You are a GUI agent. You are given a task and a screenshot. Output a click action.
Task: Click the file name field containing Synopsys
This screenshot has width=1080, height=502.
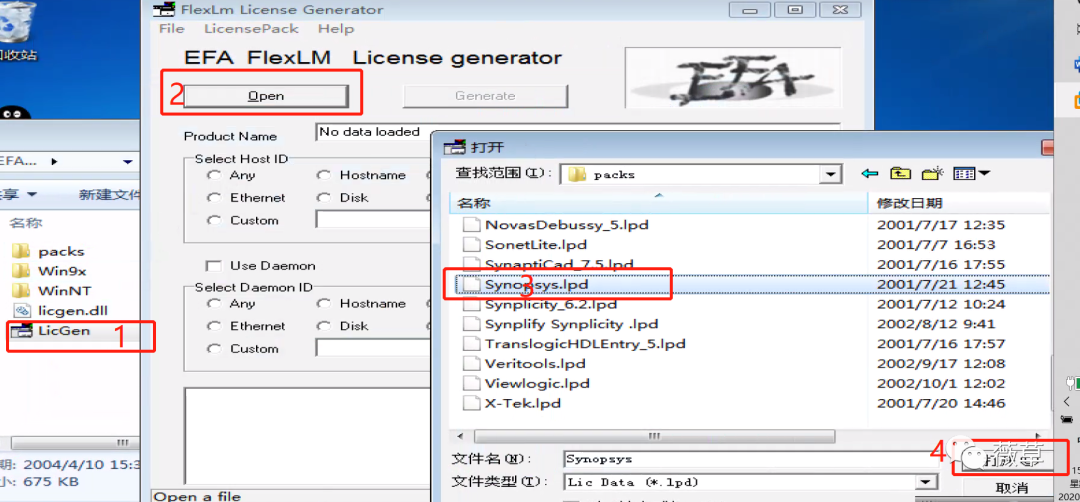pyautogui.click(x=751, y=459)
